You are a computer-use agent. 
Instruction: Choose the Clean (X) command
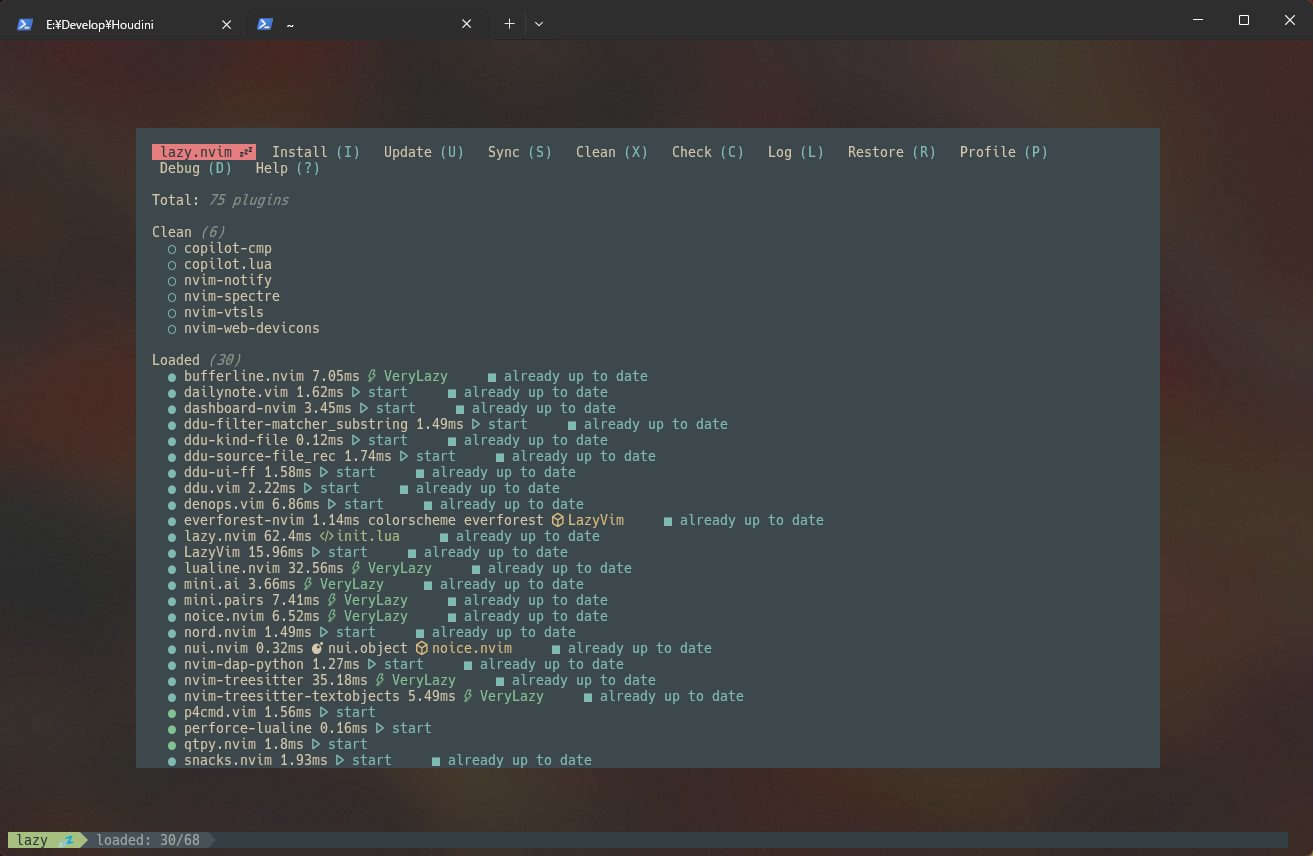click(x=612, y=152)
